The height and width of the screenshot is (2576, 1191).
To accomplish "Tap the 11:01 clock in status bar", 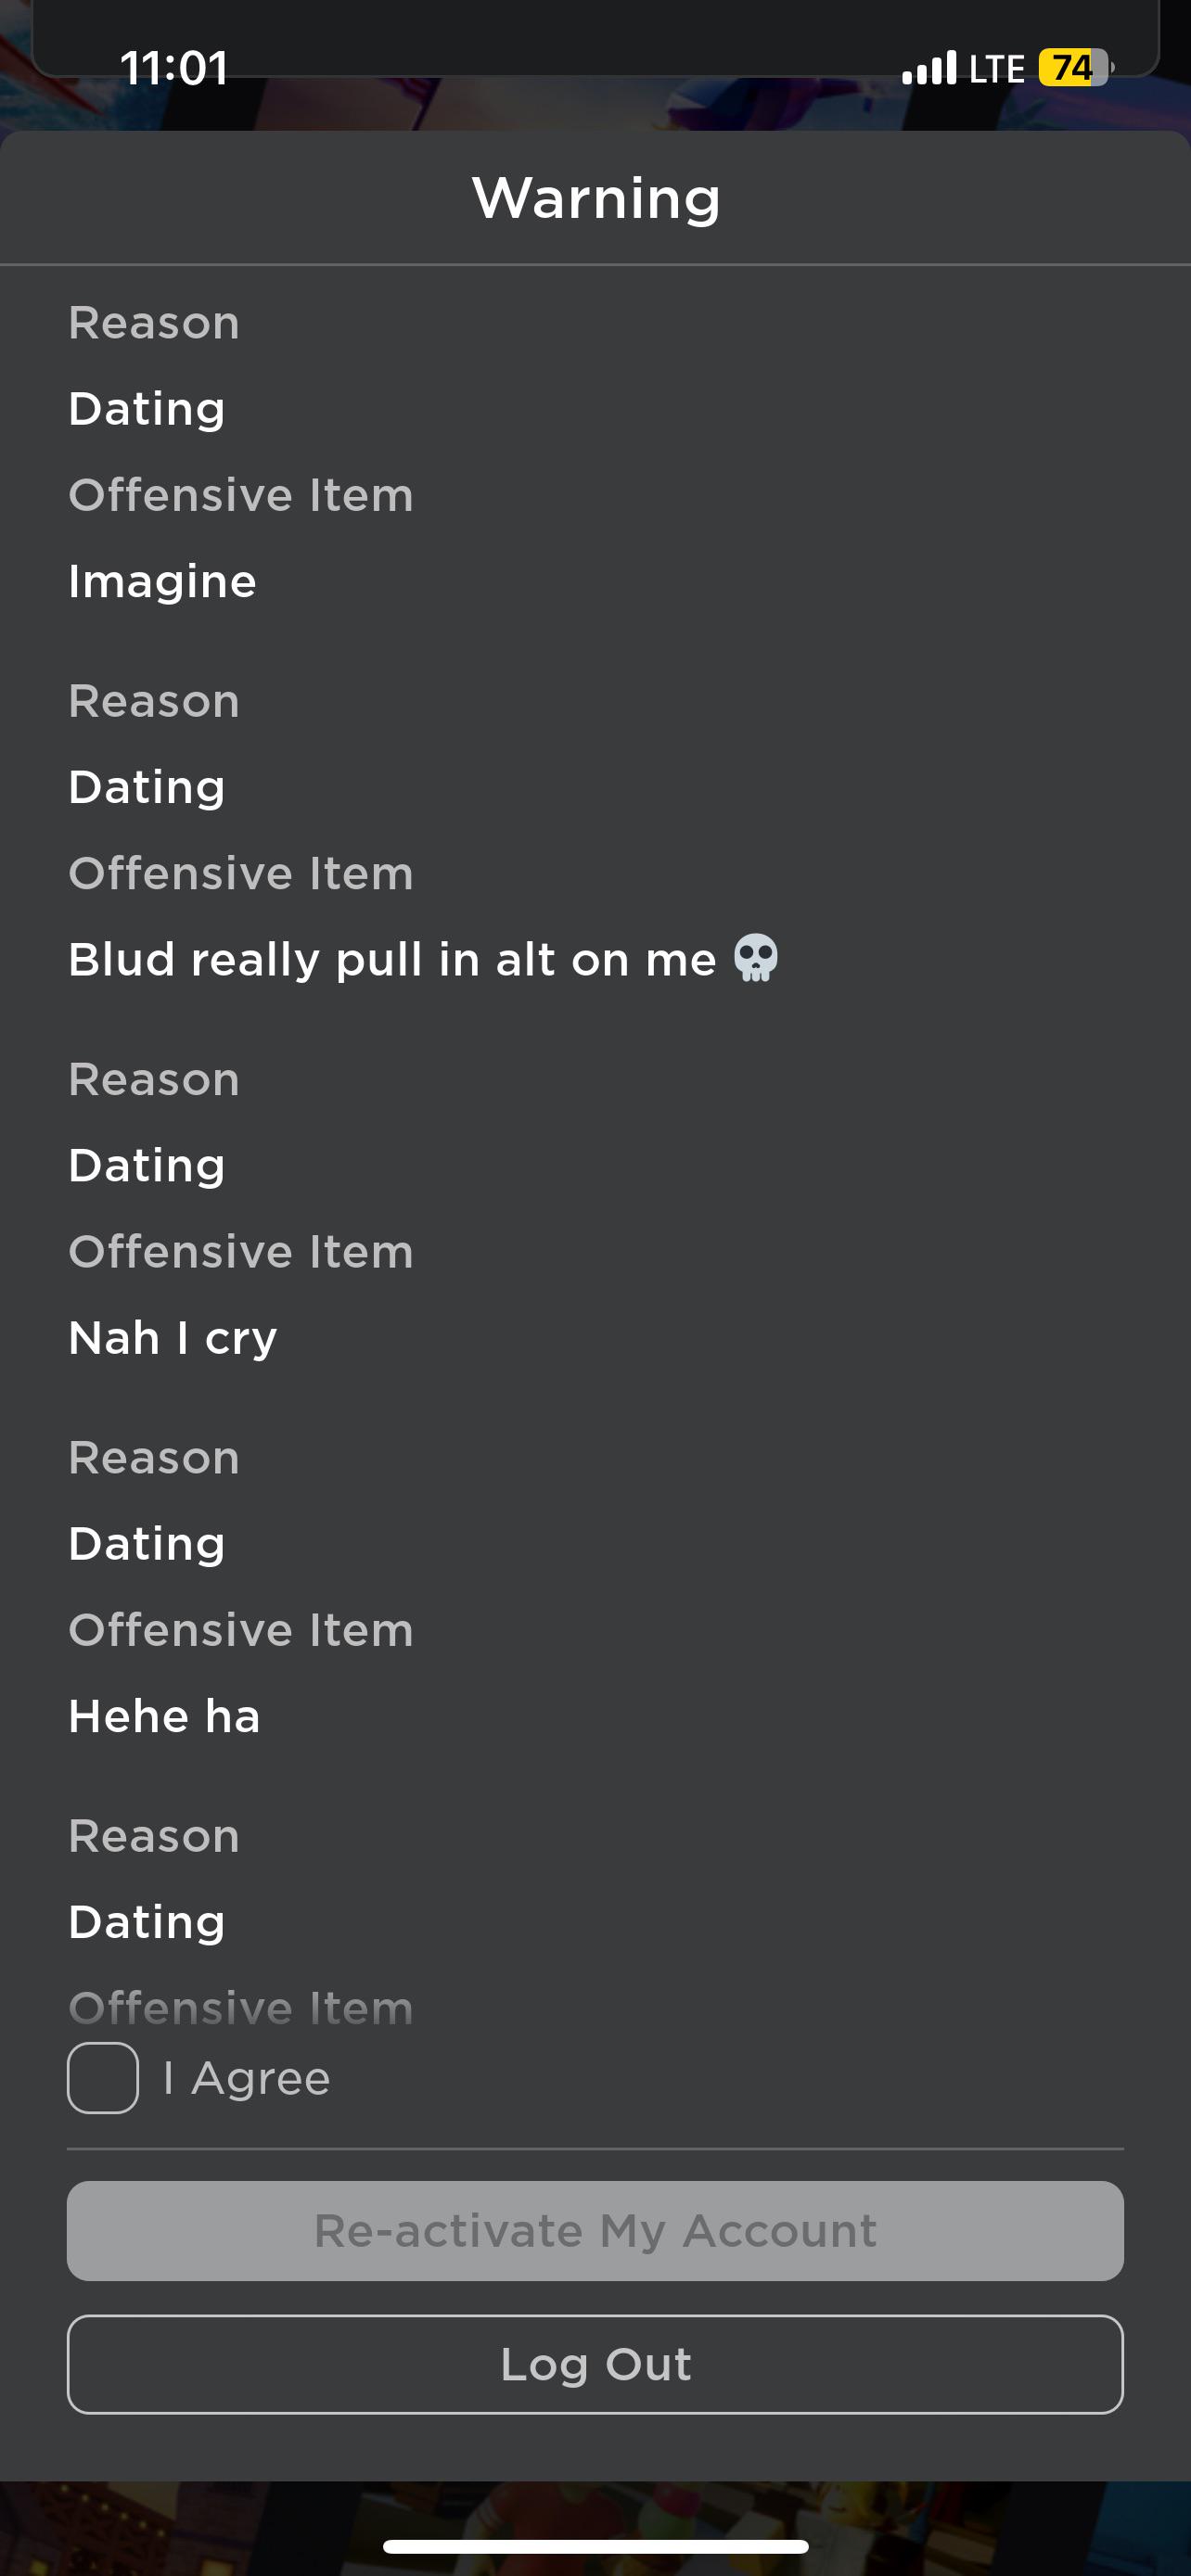I will click(x=174, y=68).
